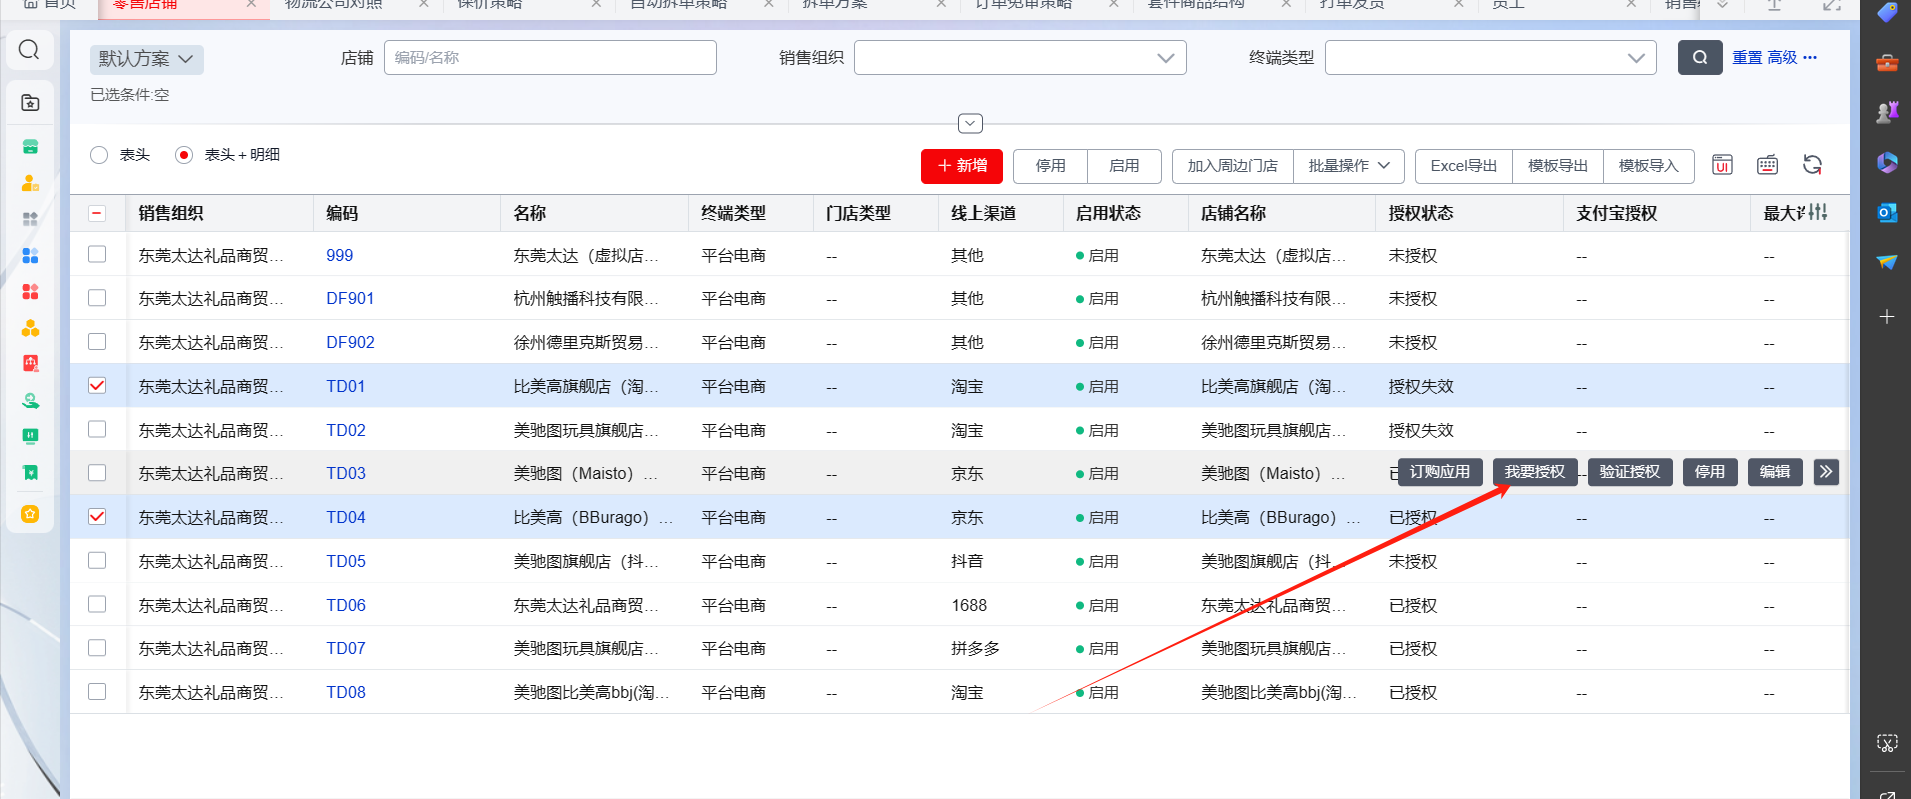Click the 启用 button in toolbar

pyautogui.click(x=1124, y=166)
